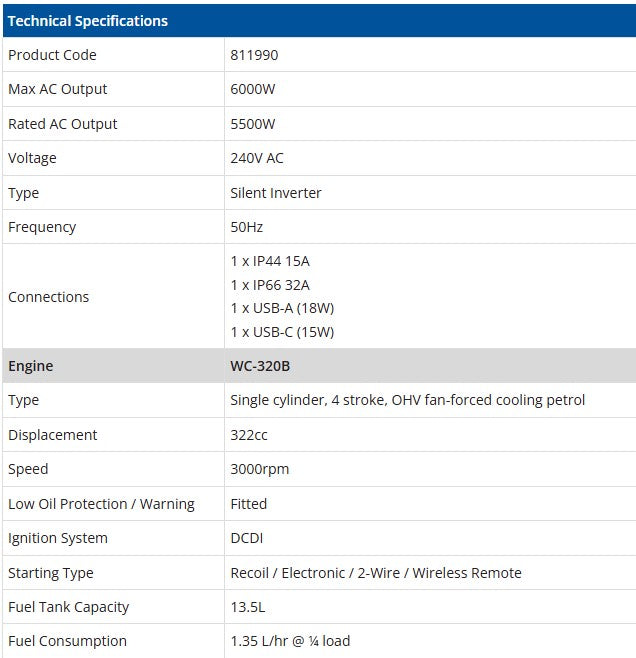
Task: Click the 322cc value
Action: tap(248, 435)
